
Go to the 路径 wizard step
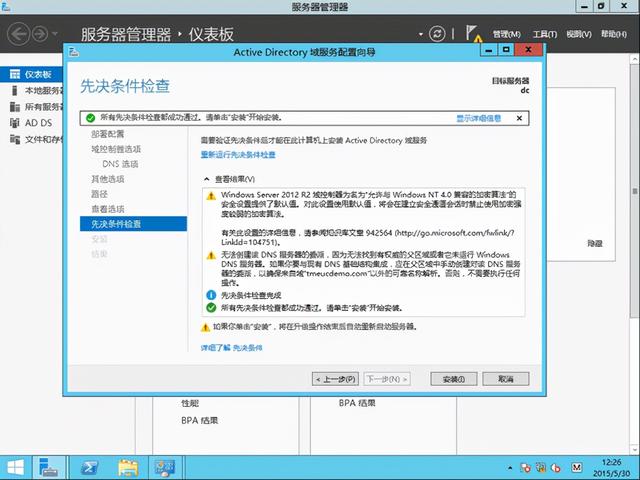coord(99,194)
